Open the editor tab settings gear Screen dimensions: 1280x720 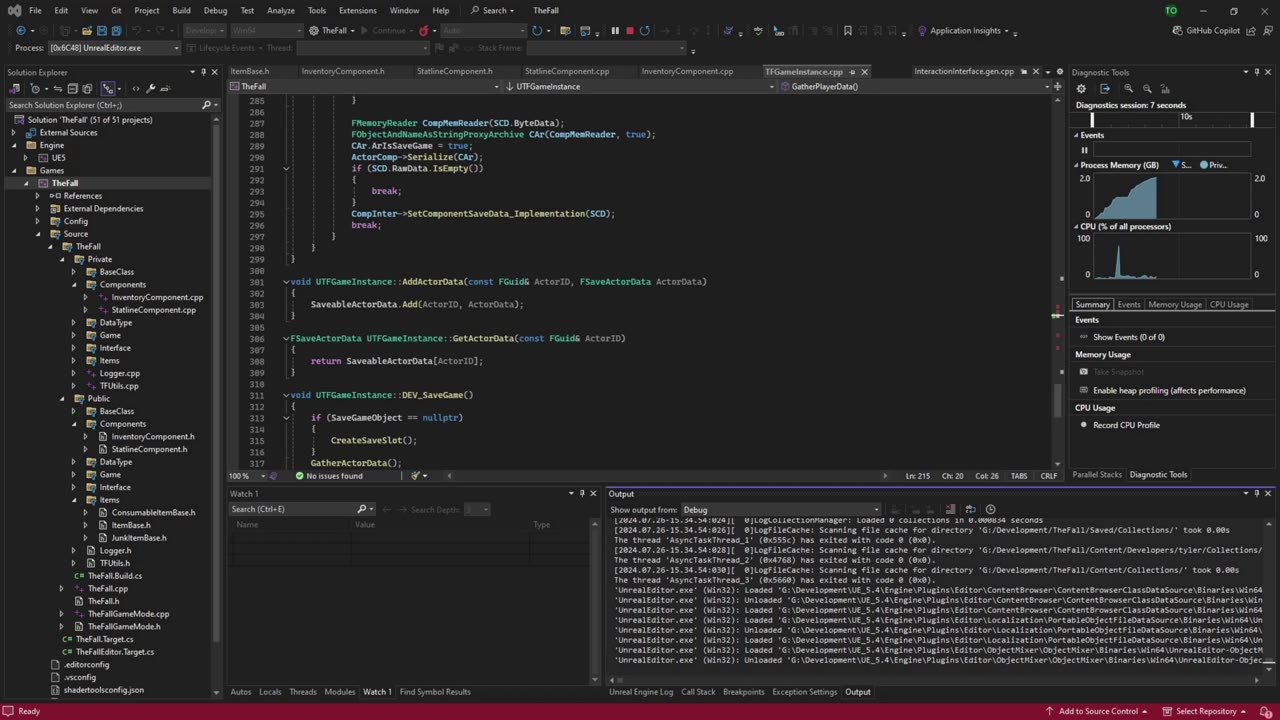pos(1060,72)
